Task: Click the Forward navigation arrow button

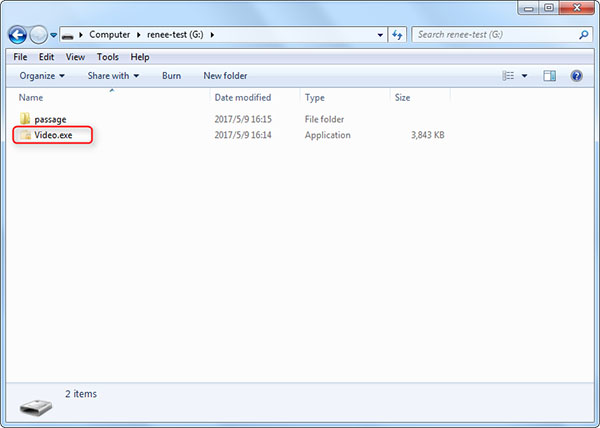Action: point(40,35)
